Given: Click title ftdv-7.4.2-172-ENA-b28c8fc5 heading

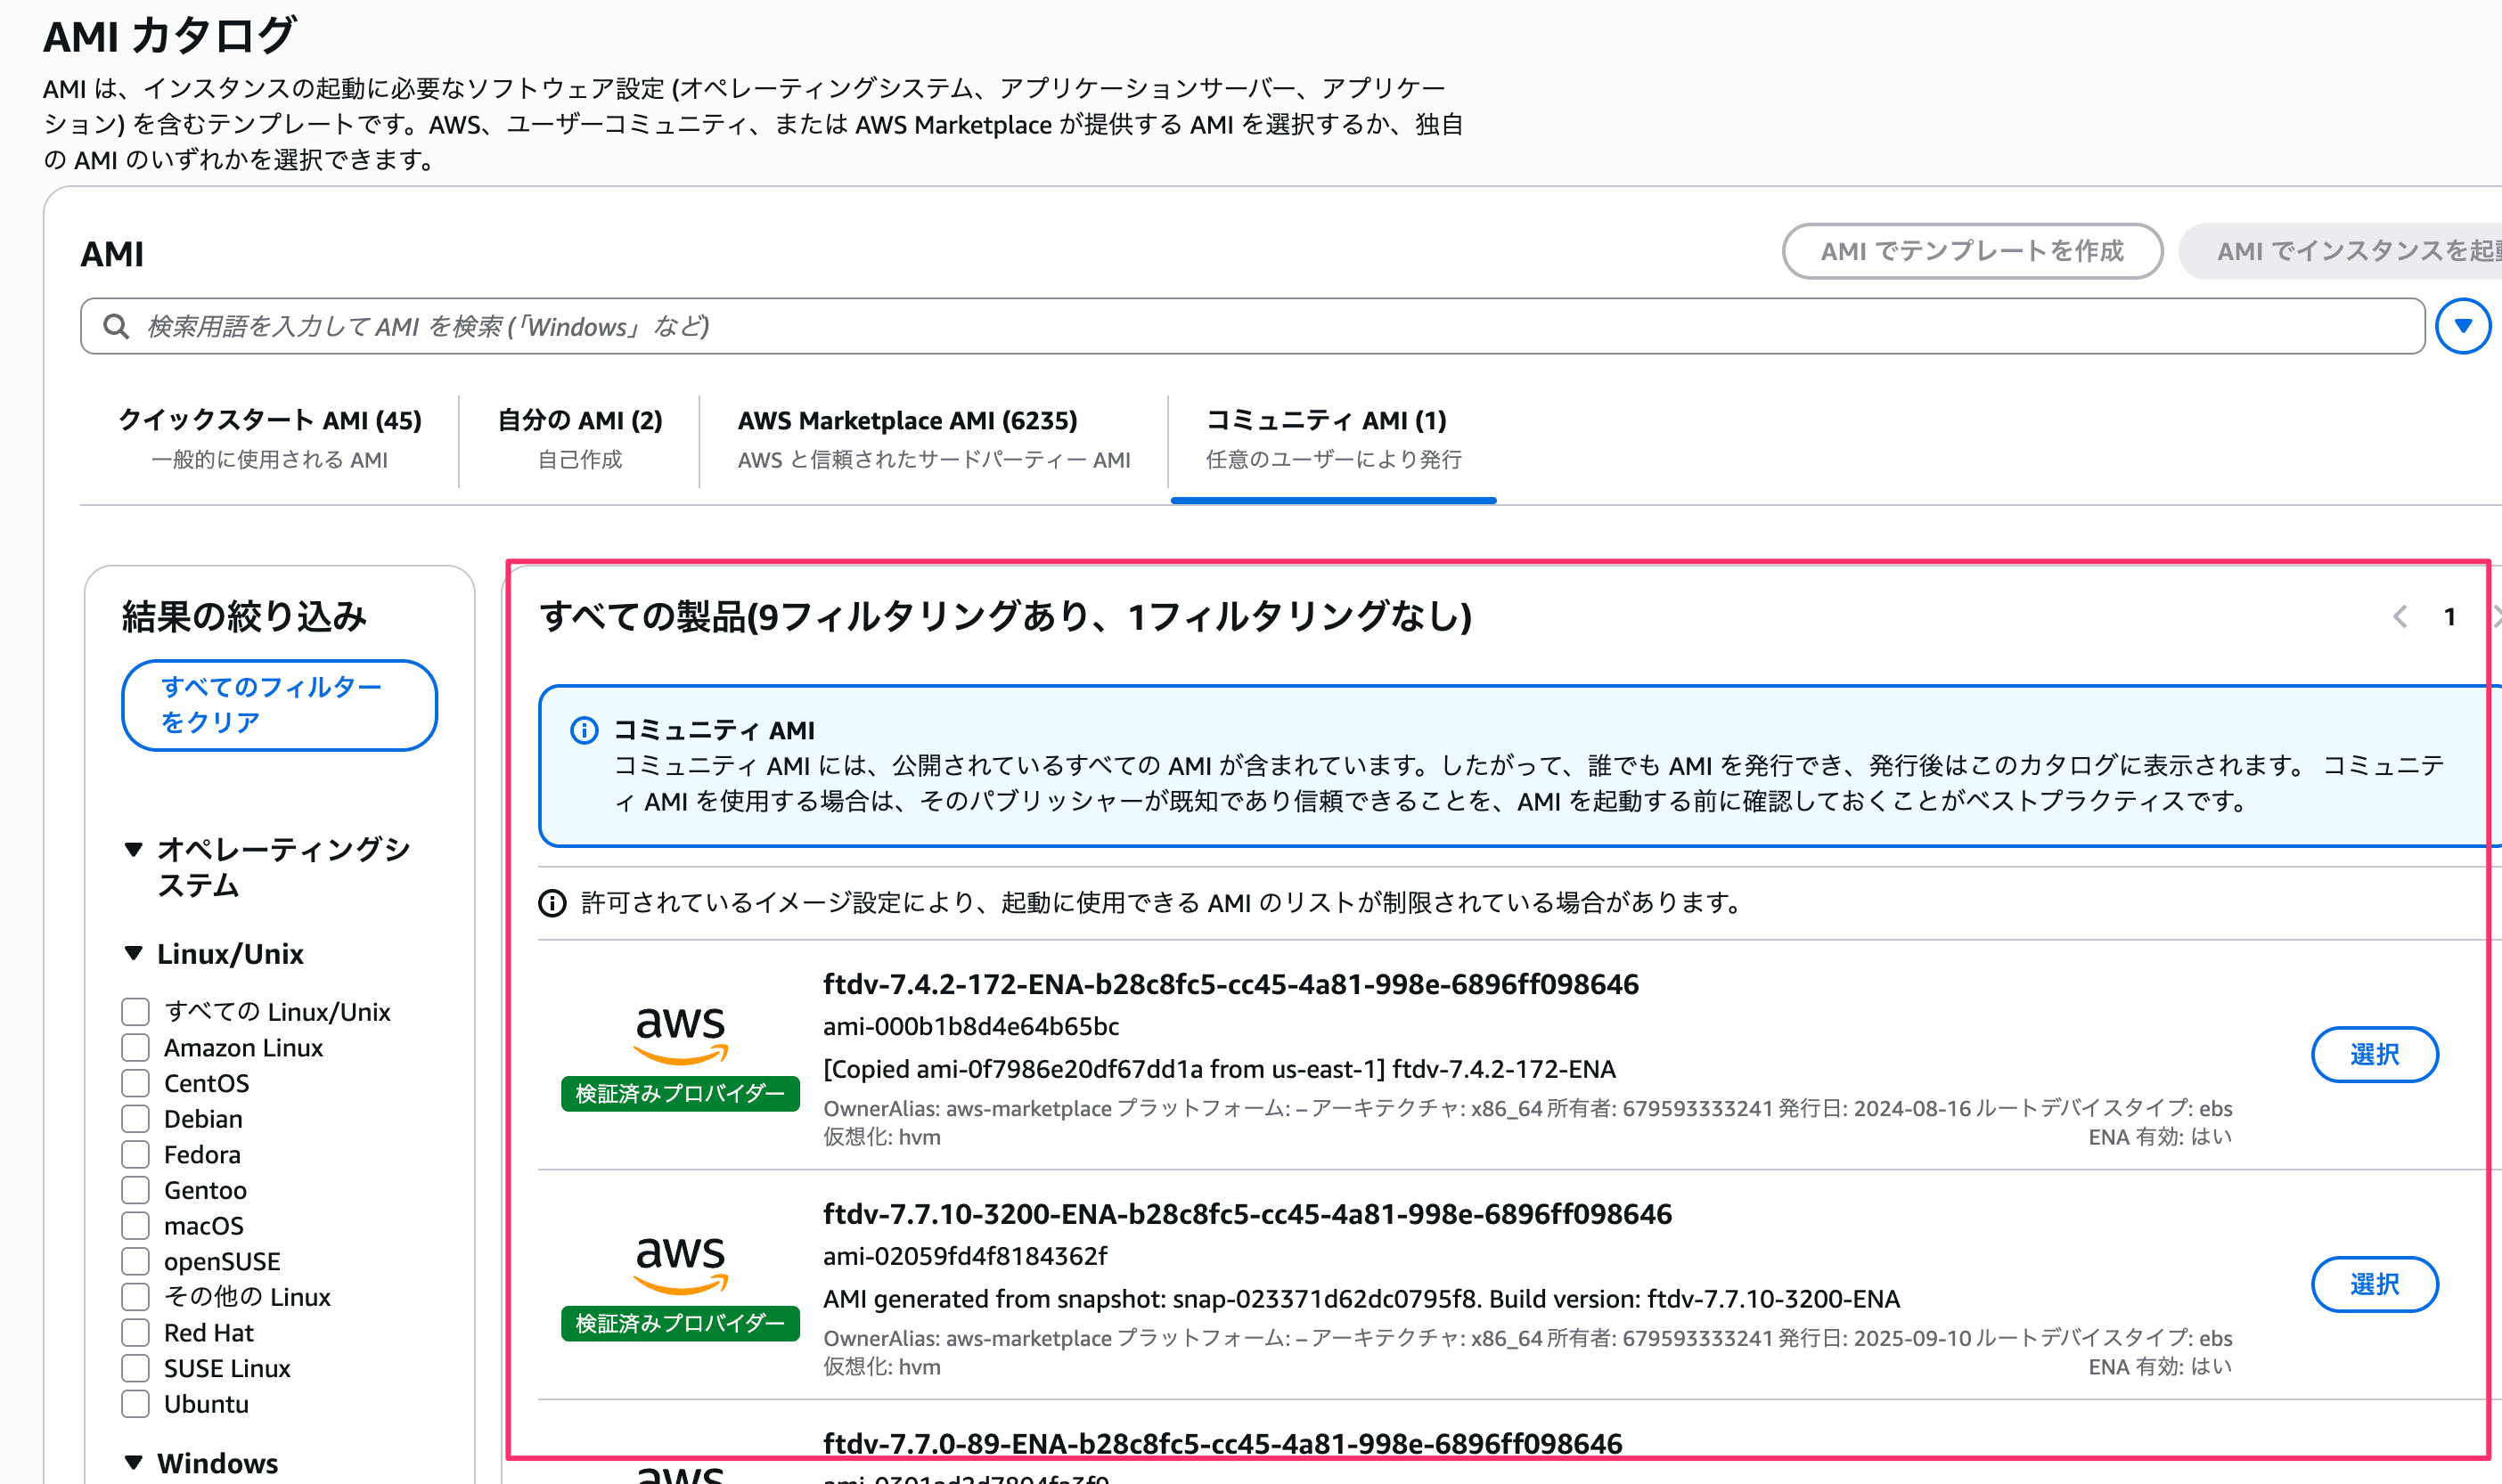Looking at the screenshot, I should tap(1231, 985).
